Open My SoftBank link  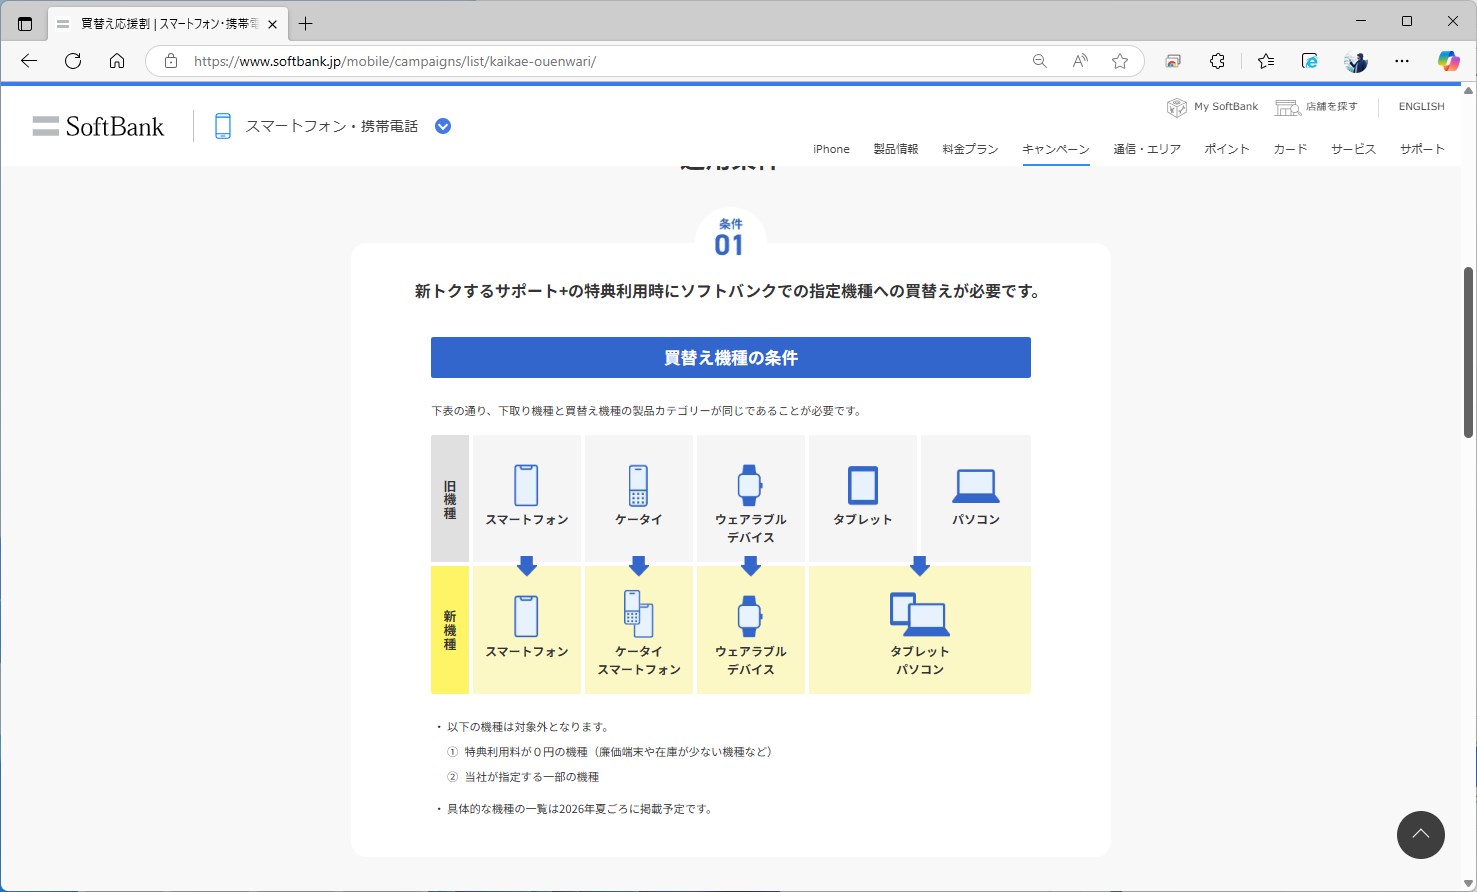click(x=1212, y=107)
